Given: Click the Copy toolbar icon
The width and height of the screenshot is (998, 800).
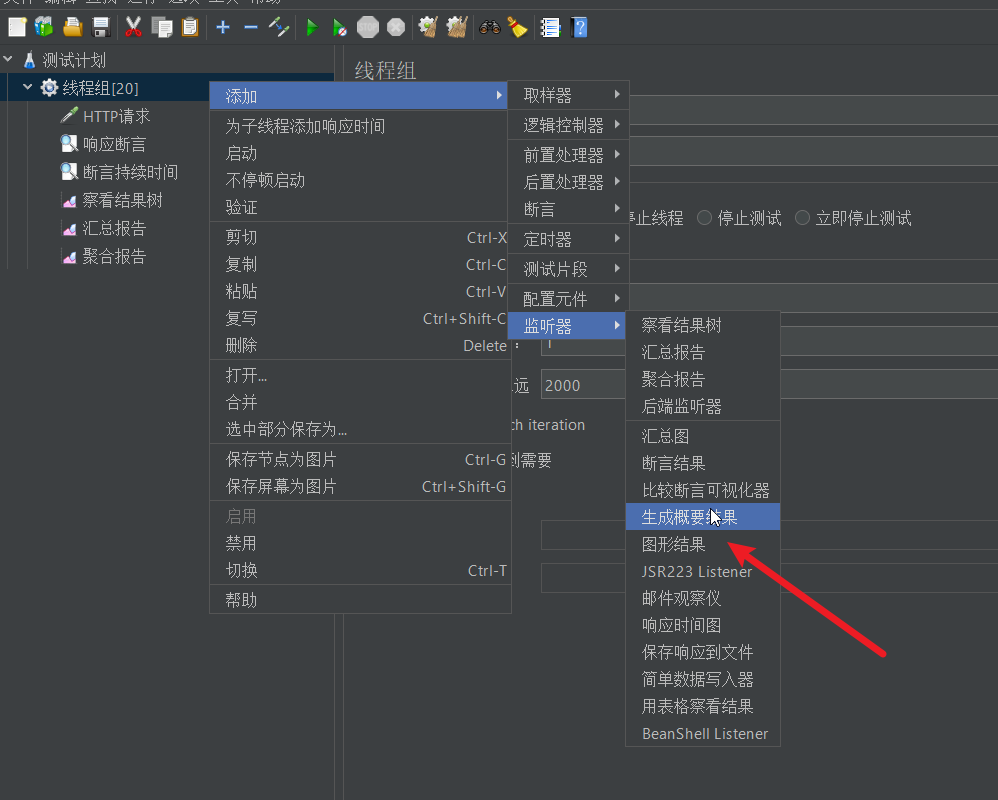Looking at the screenshot, I should (x=162, y=27).
